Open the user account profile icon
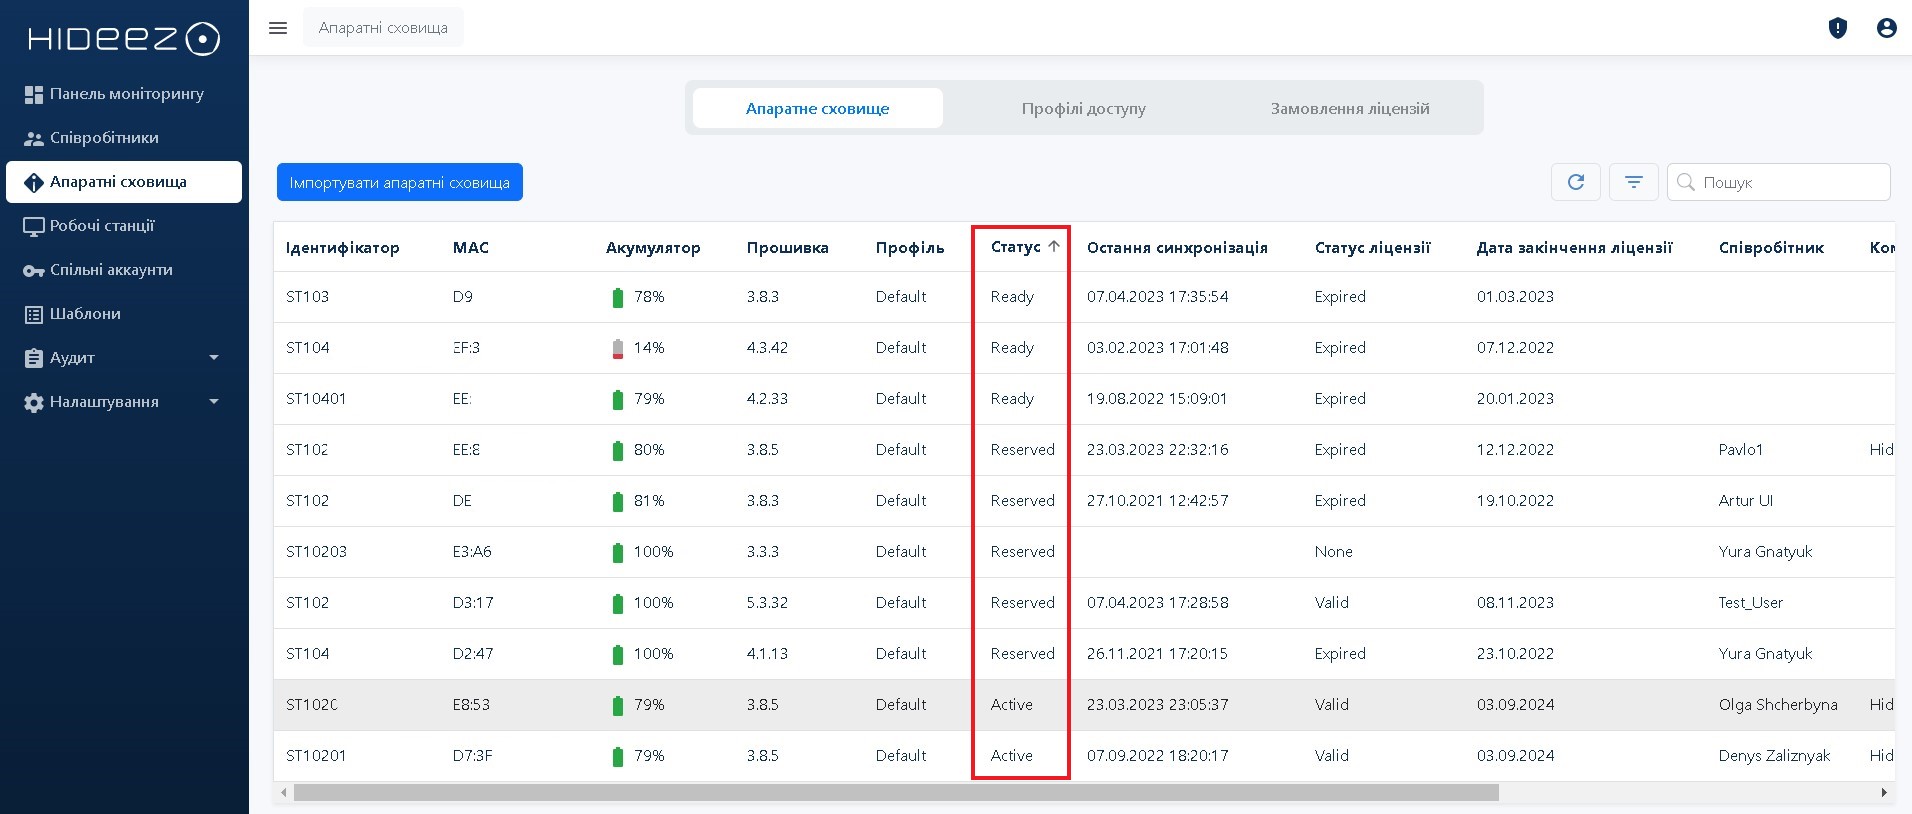1912x814 pixels. 1886,28
